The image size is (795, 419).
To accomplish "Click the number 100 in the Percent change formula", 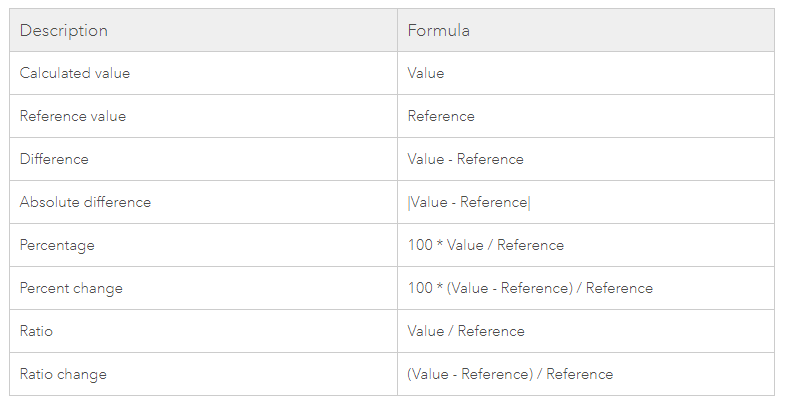I will [x=419, y=289].
